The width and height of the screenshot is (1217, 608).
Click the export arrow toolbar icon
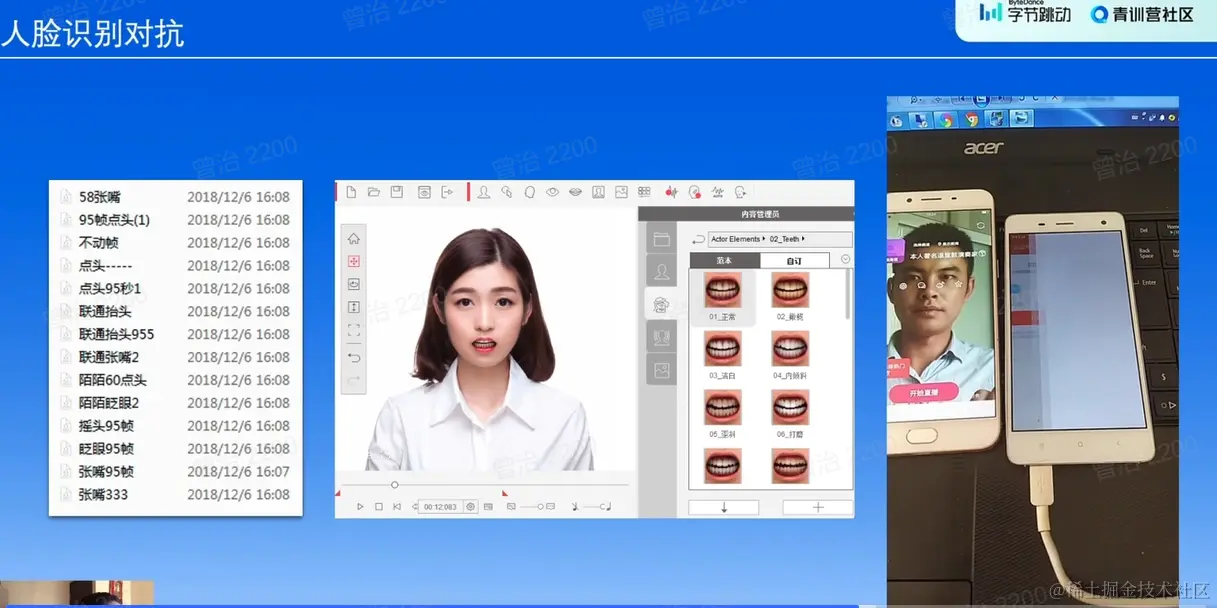447,191
